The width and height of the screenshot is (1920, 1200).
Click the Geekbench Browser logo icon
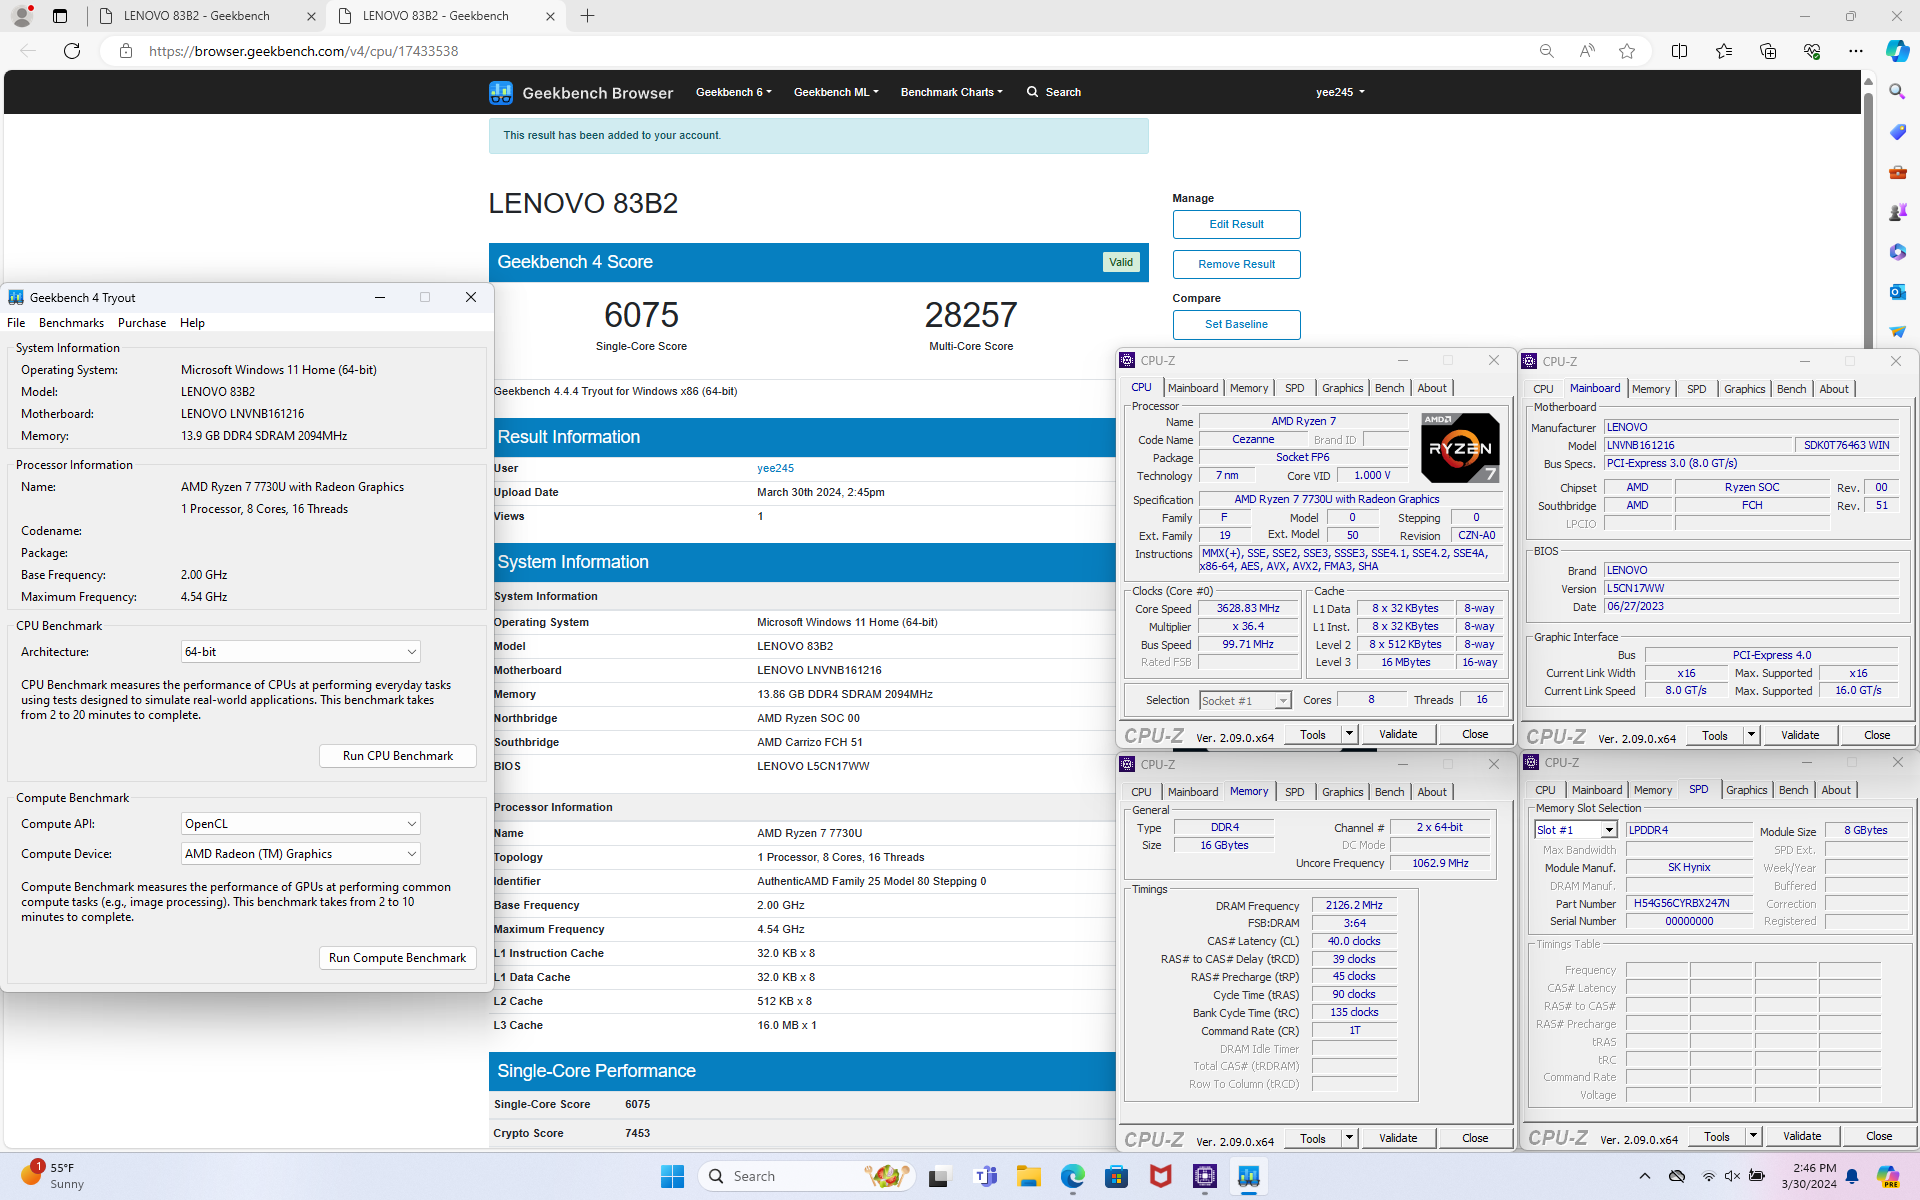point(501,93)
